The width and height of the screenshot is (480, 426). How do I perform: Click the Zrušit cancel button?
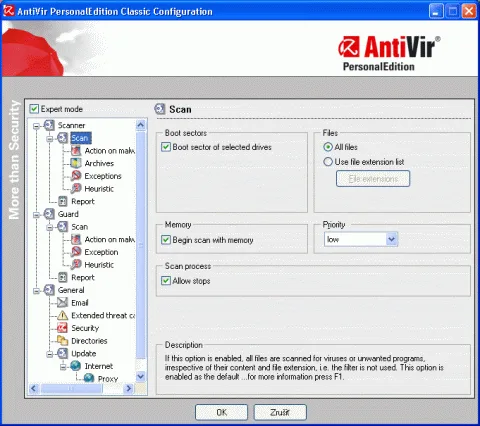point(280,412)
